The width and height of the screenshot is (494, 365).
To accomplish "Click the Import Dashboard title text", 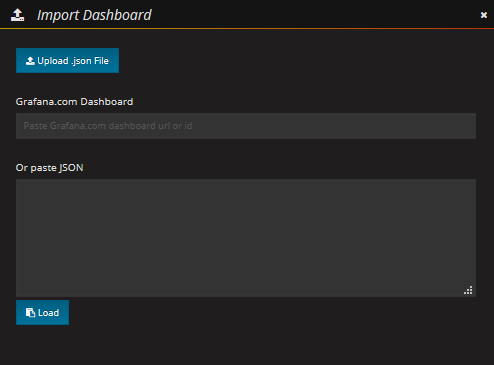I will tap(94, 15).
